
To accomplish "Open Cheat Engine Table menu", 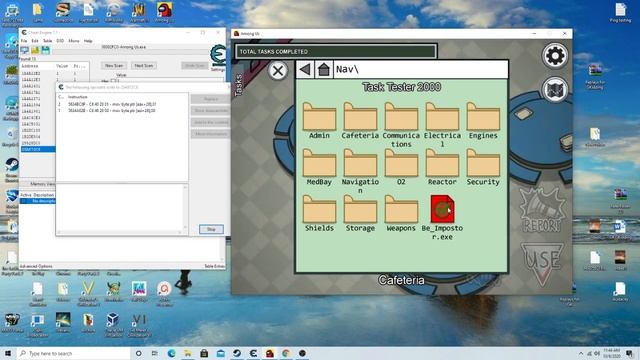I will point(47,41).
